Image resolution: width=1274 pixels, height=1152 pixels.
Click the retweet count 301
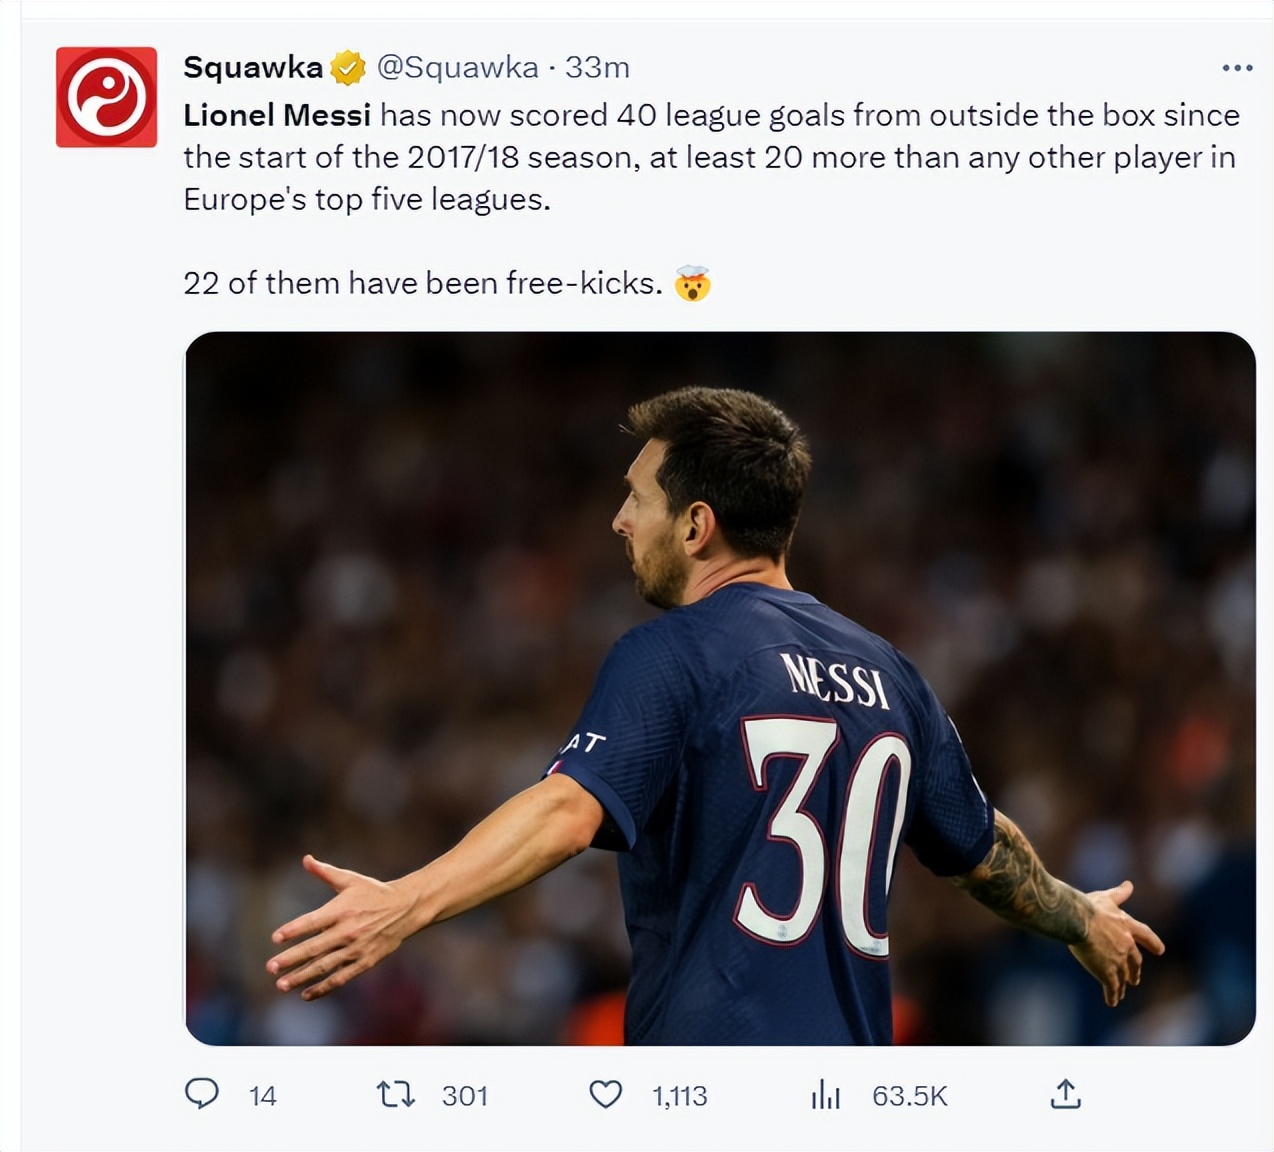pyautogui.click(x=465, y=1096)
